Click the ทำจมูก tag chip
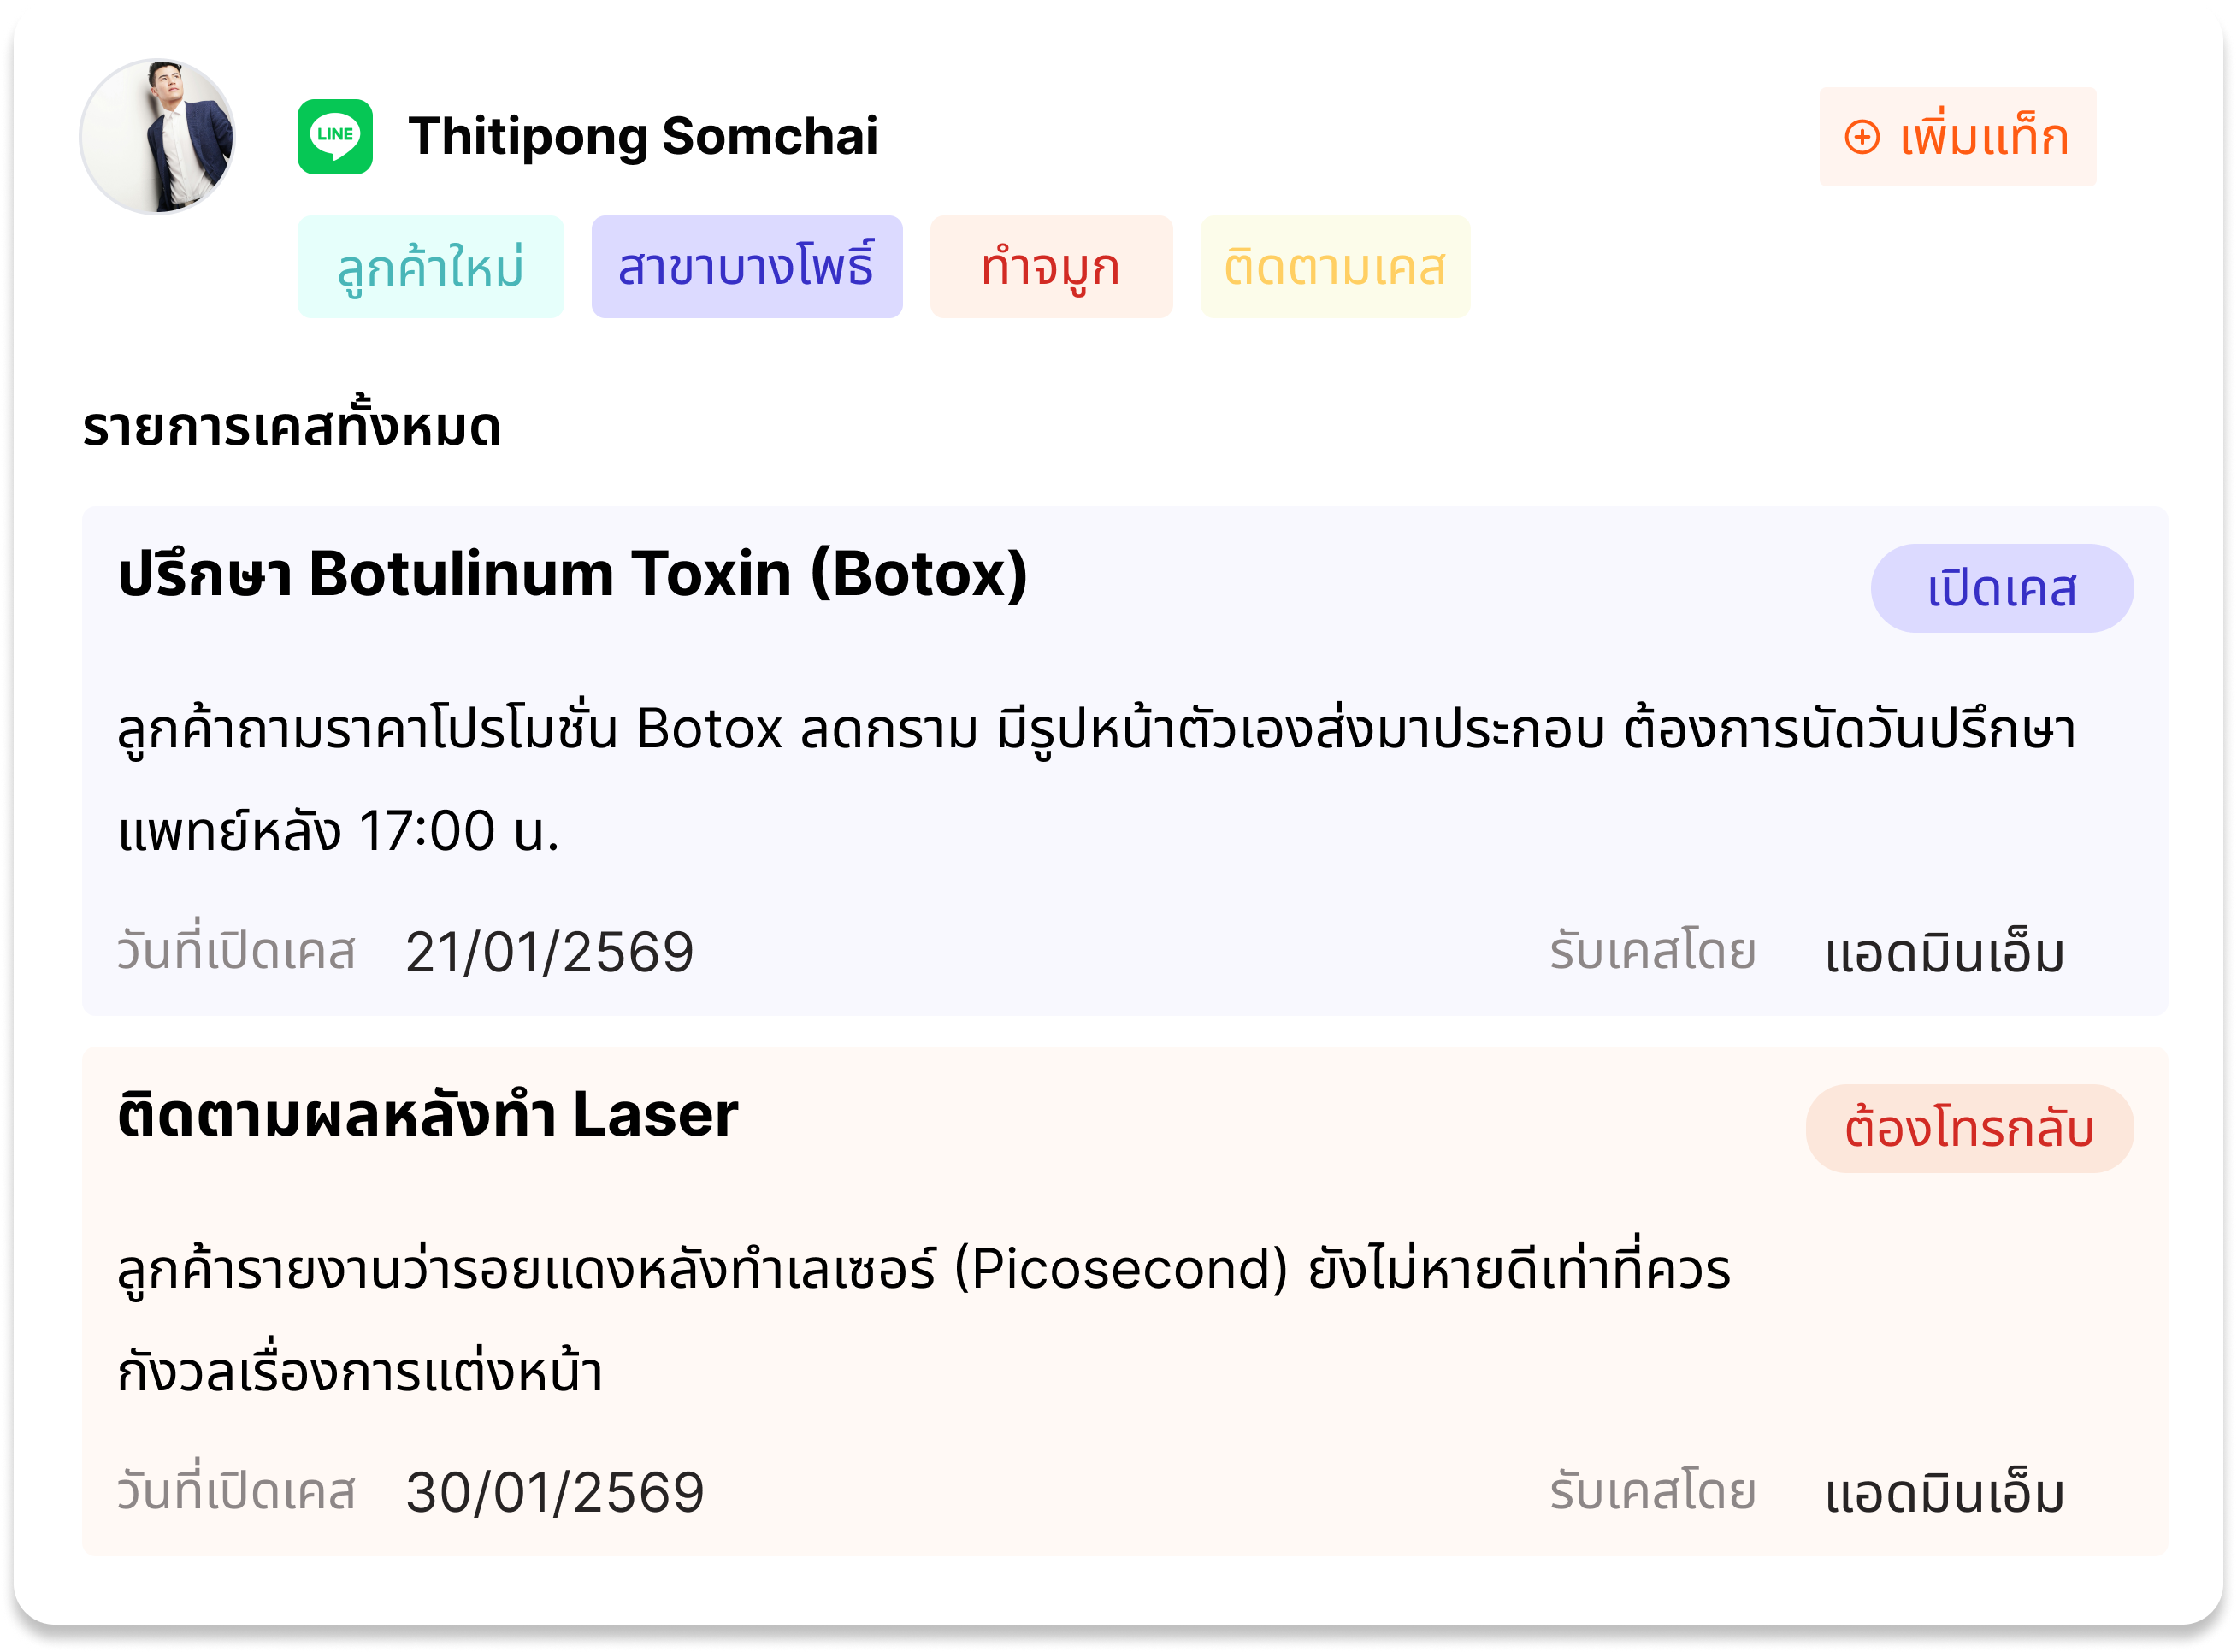2237x1652 pixels. coord(1050,267)
